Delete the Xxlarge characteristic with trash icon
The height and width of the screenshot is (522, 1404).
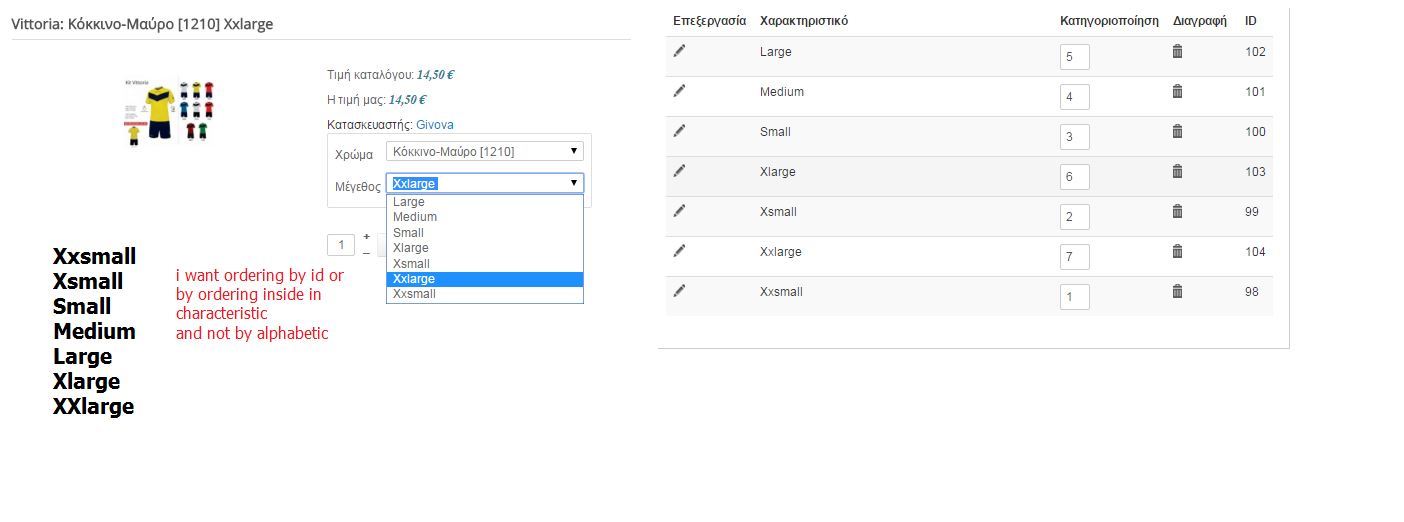[x=1177, y=251]
